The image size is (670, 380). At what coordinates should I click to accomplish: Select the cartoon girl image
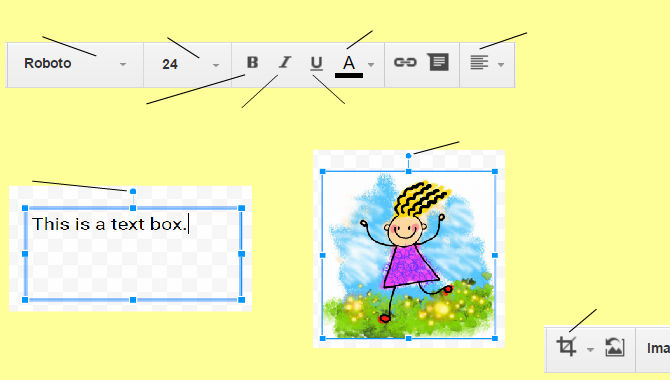pyautogui.click(x=408, y=255)
